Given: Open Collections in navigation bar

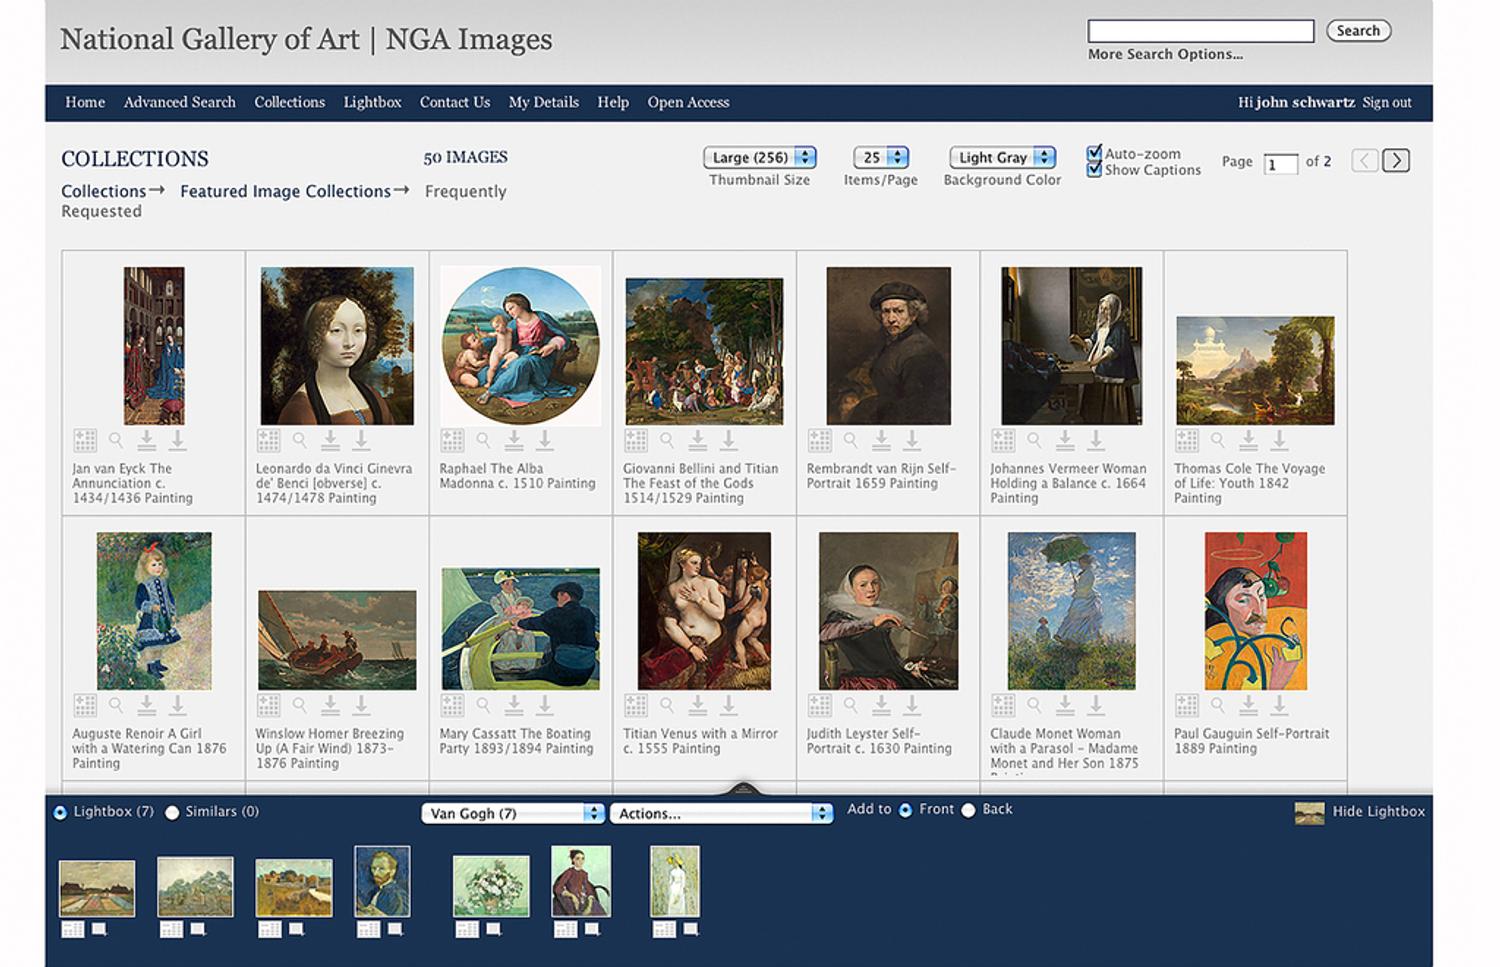Looking at the screenshot, I should tap(289, 102).
